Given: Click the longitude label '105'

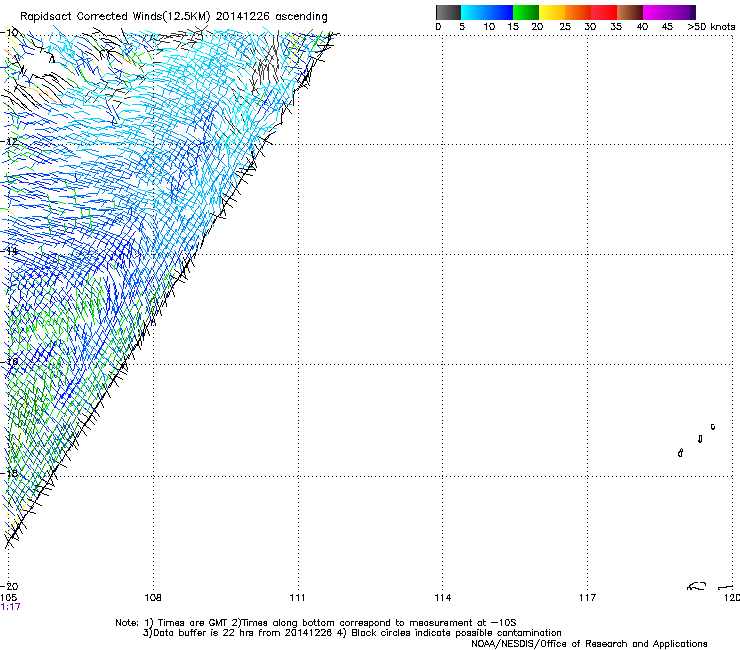Looking at the screenshot, I should [8, 598].
